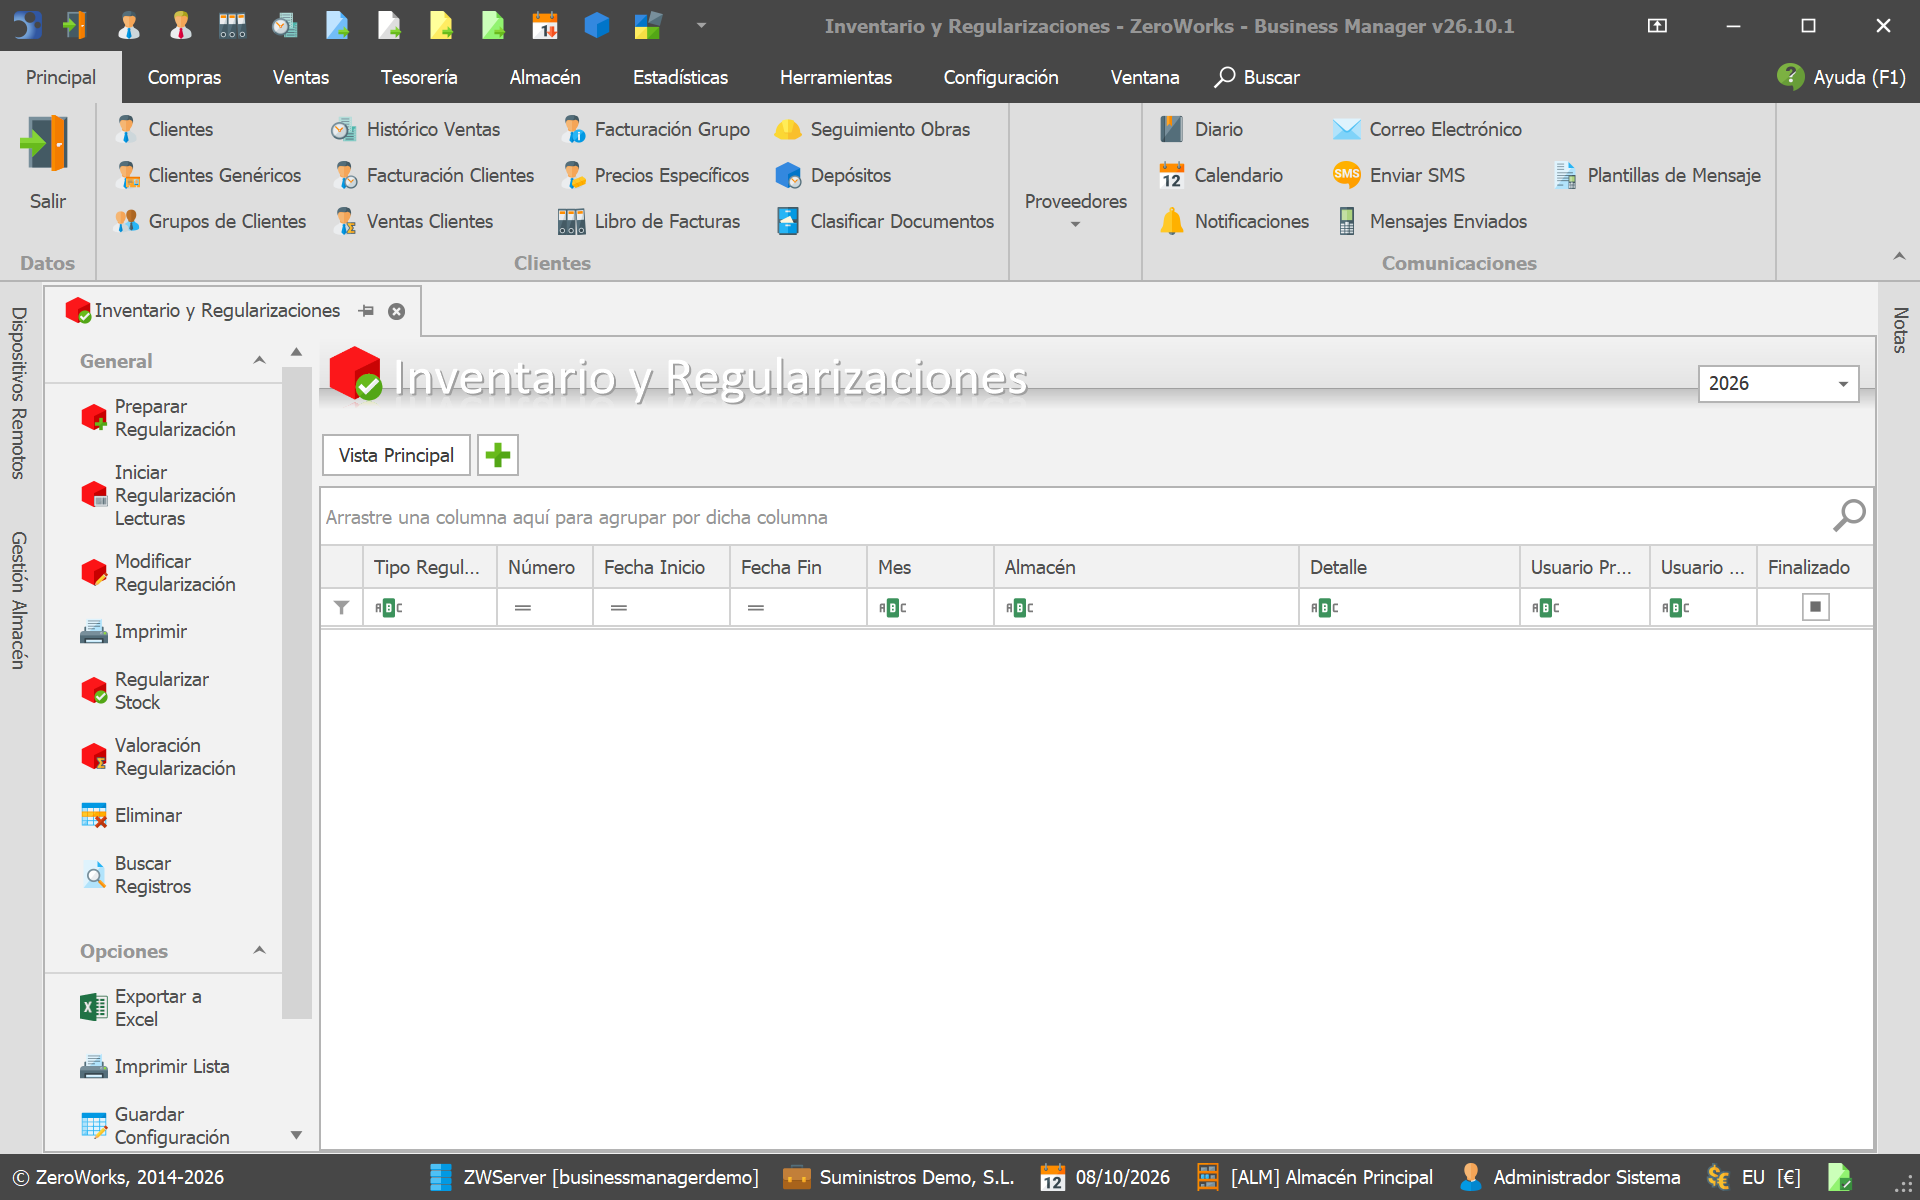The height and width of the screenshot is (1200, 1920).
Task: Pin the Inventario y Regularizaciones tab
Action: (366, 311)
